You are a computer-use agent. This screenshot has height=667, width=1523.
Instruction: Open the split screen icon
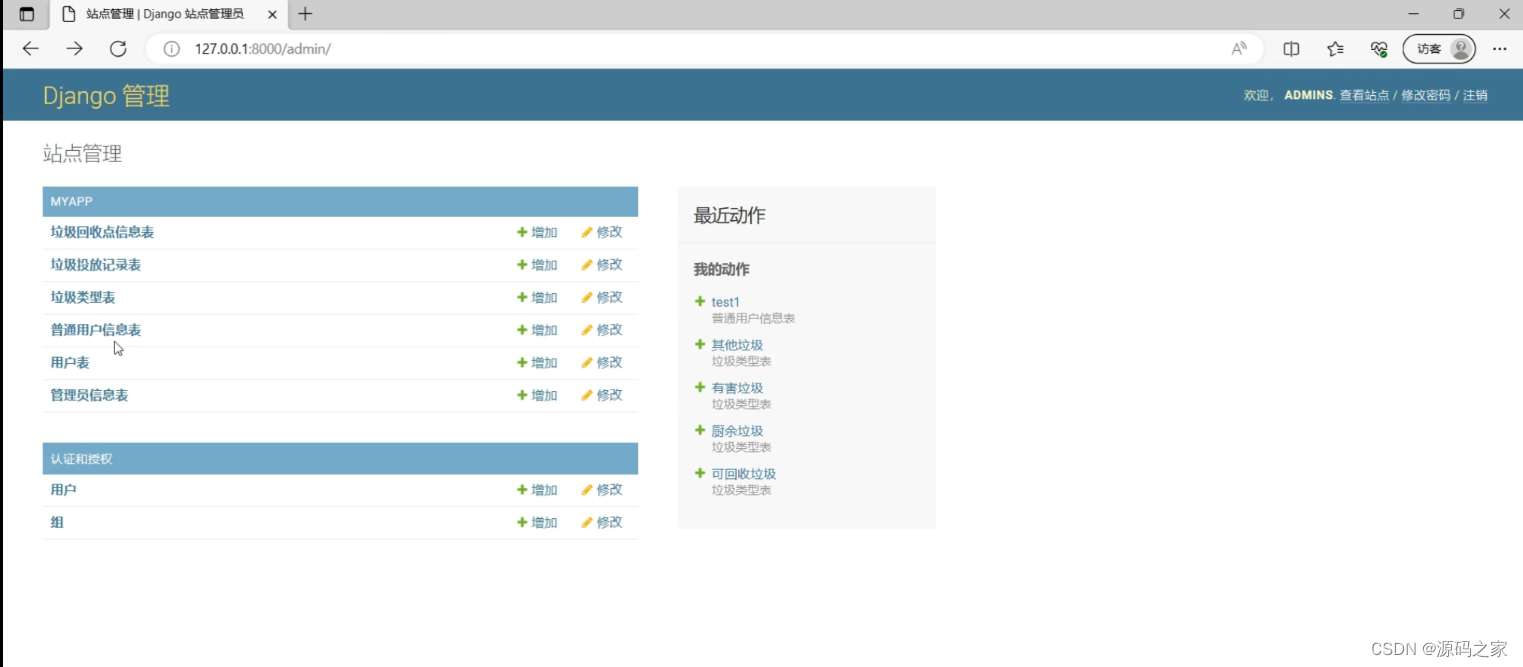(x=1291, y=48)
